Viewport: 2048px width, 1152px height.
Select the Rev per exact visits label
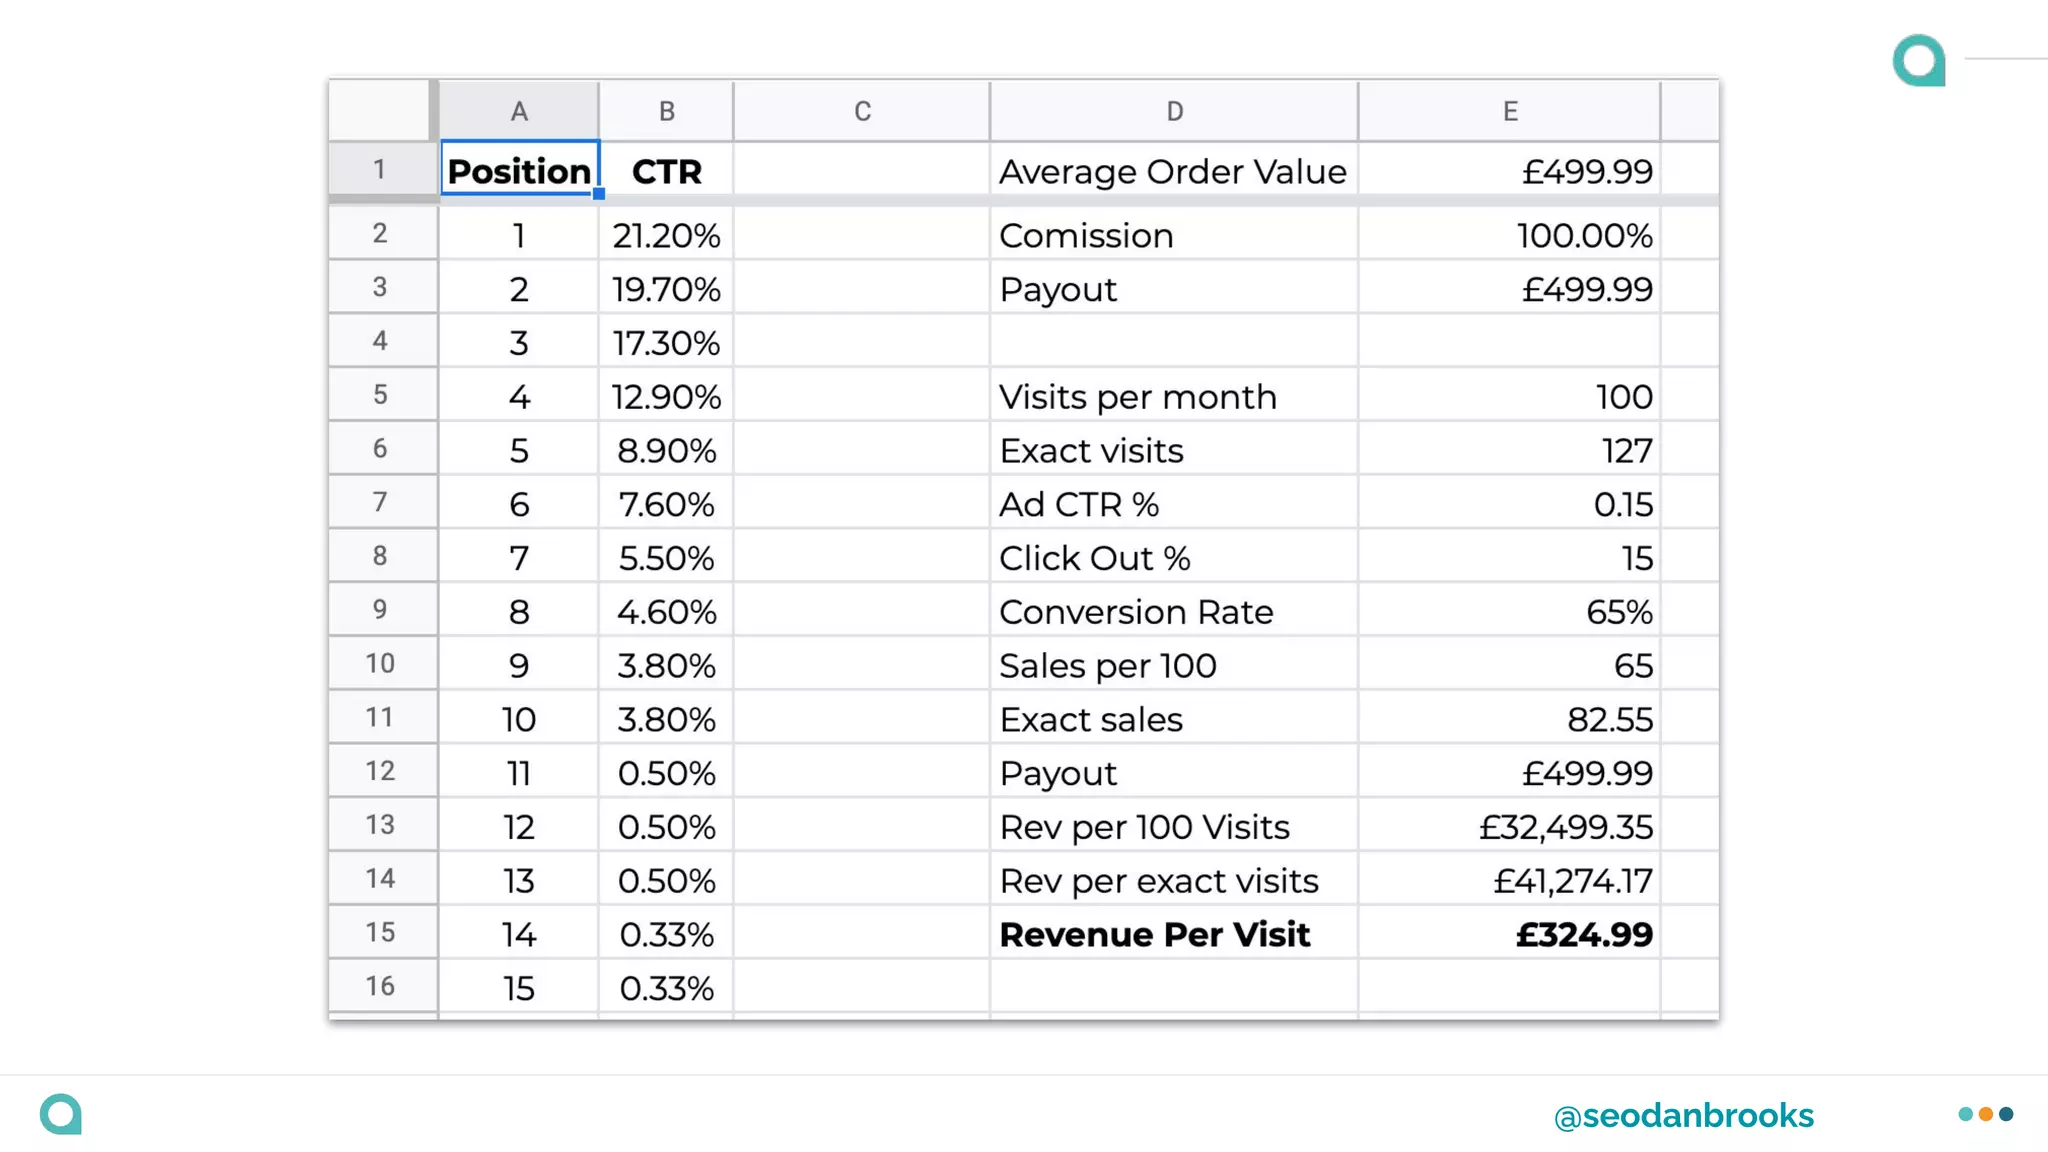tap(1159, 881)
